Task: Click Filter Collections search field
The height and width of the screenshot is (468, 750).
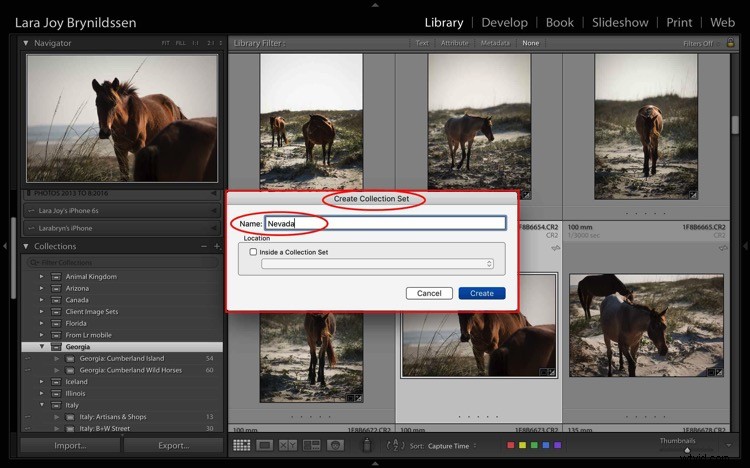Action: point(122,262)
